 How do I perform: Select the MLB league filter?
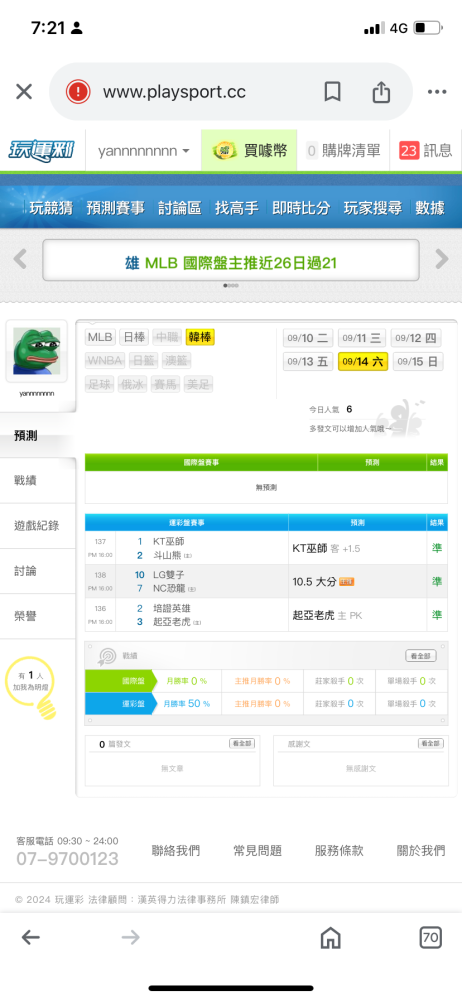100,337
